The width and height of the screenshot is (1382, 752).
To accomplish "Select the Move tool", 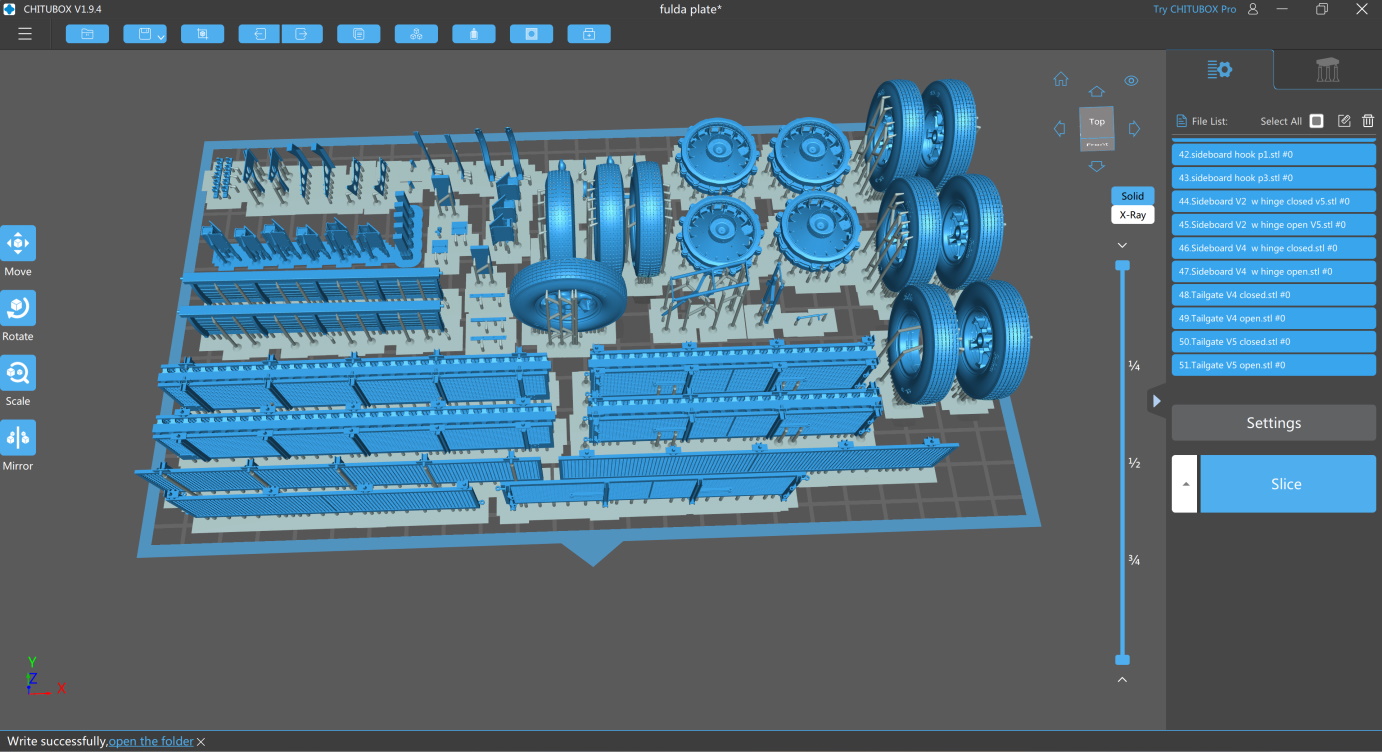I will pyautogui.click(x=18, y=243).
